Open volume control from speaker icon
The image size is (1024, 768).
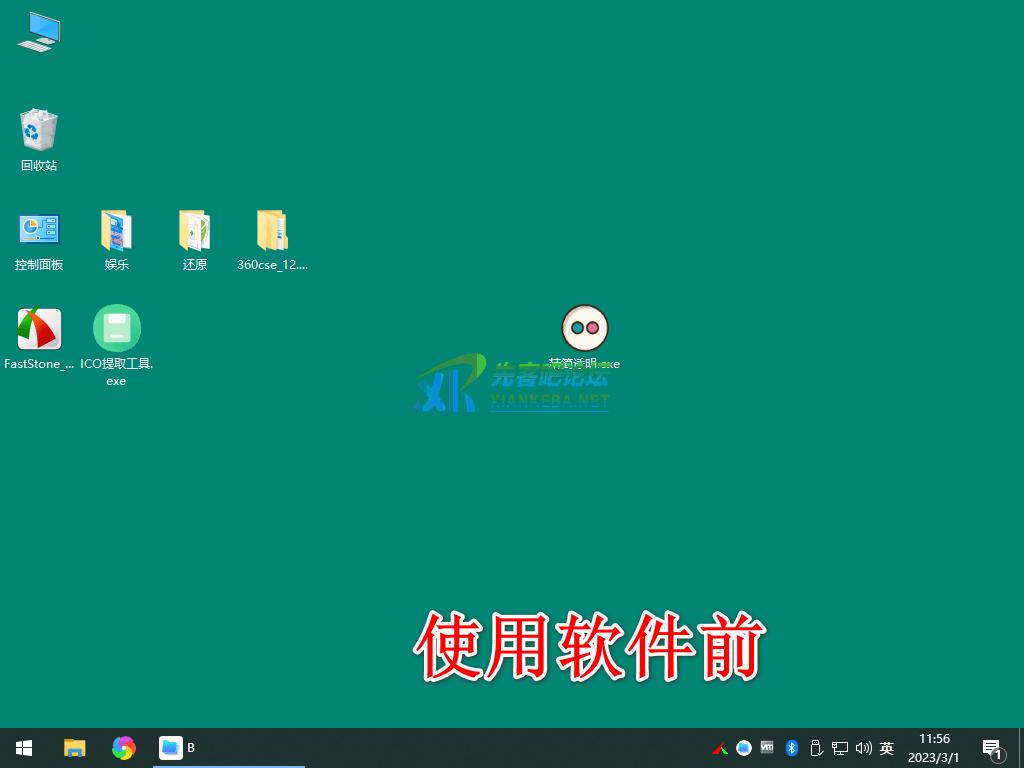click(x=863, y=748)
